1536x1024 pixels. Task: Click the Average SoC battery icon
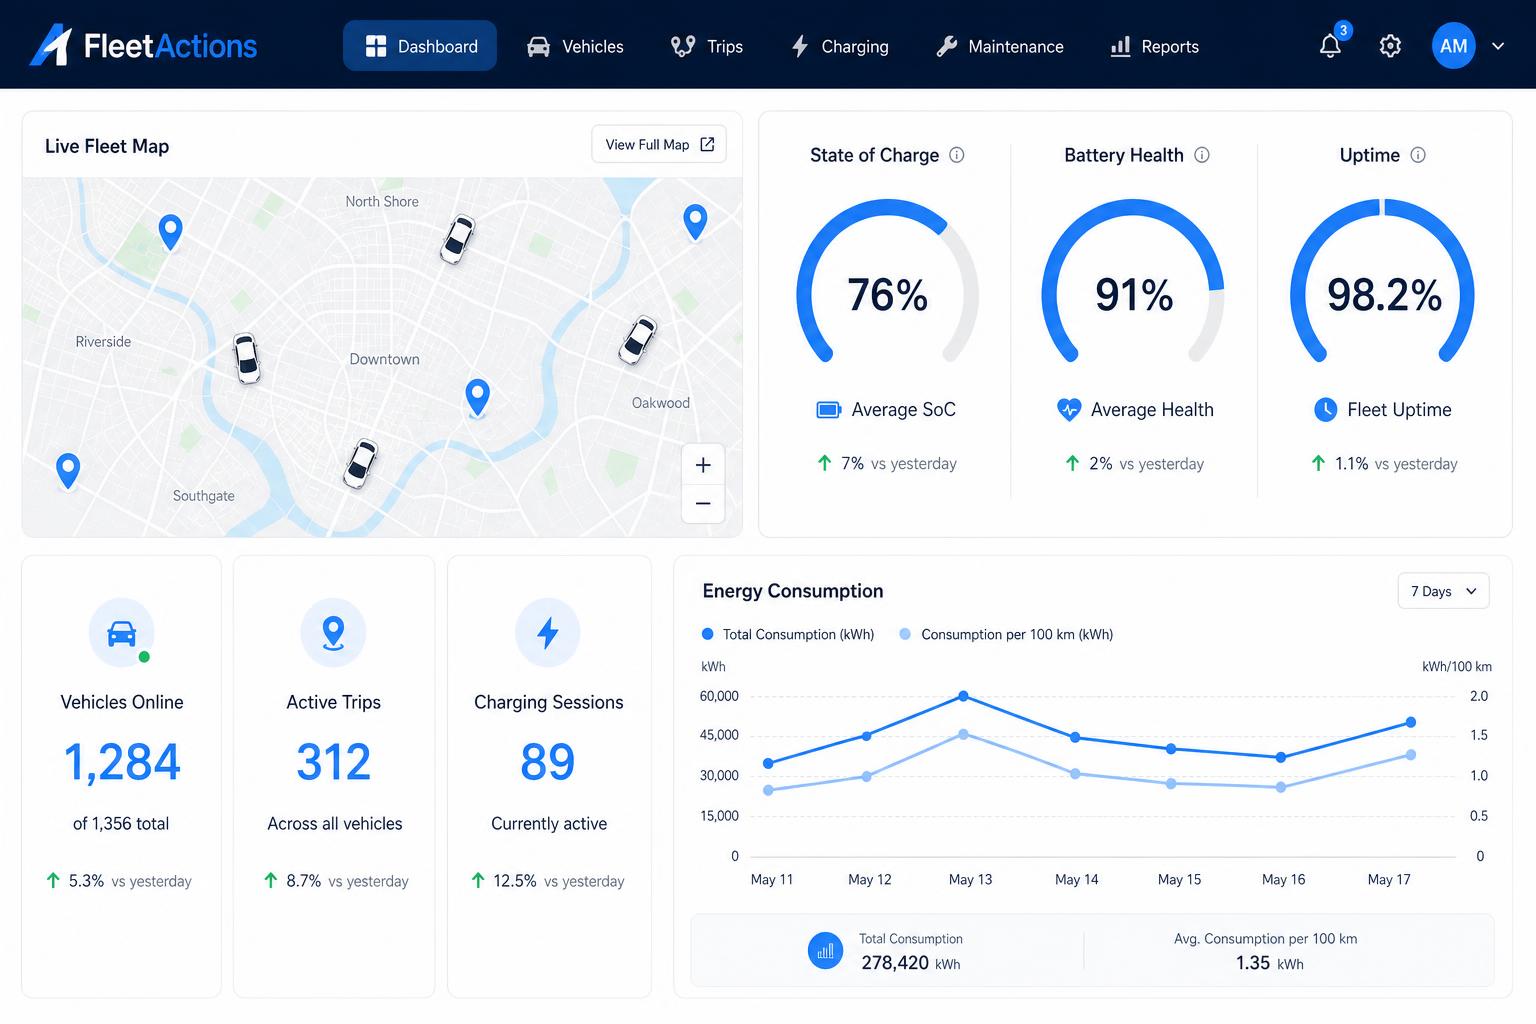[x=828, y=409]
